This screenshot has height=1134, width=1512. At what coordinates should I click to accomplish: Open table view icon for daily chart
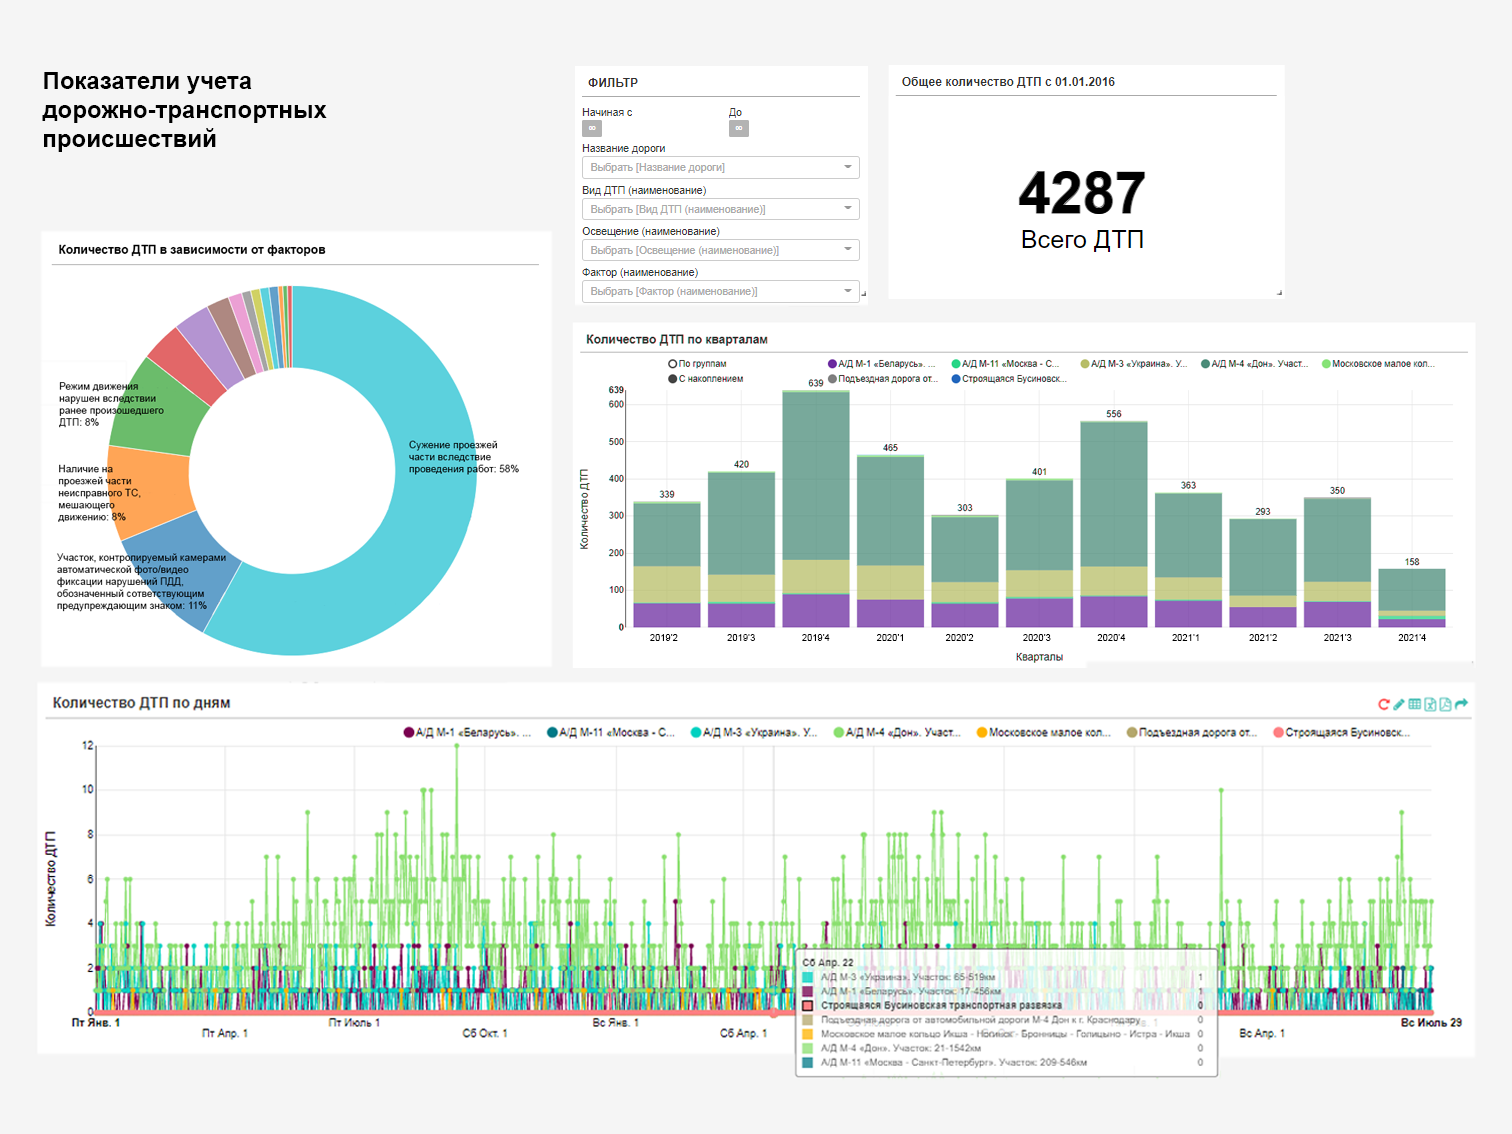[1415, 704]
